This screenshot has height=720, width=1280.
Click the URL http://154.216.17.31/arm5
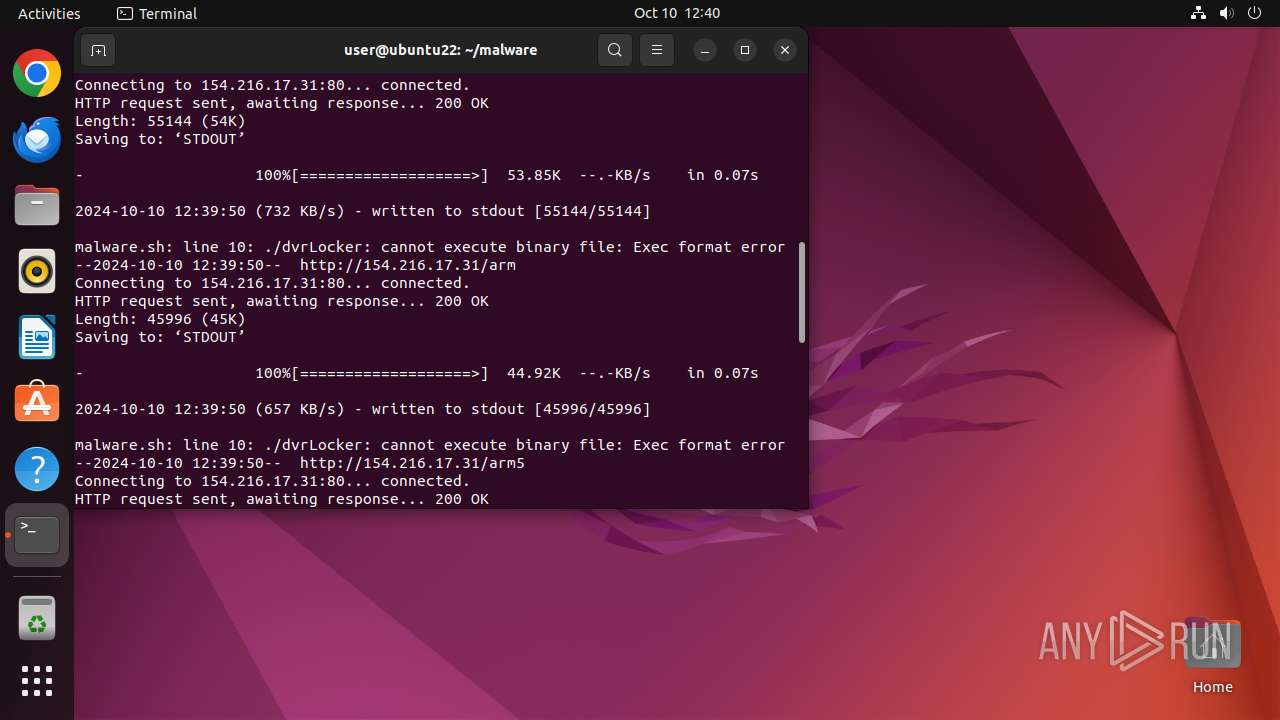tap(412, 463)
